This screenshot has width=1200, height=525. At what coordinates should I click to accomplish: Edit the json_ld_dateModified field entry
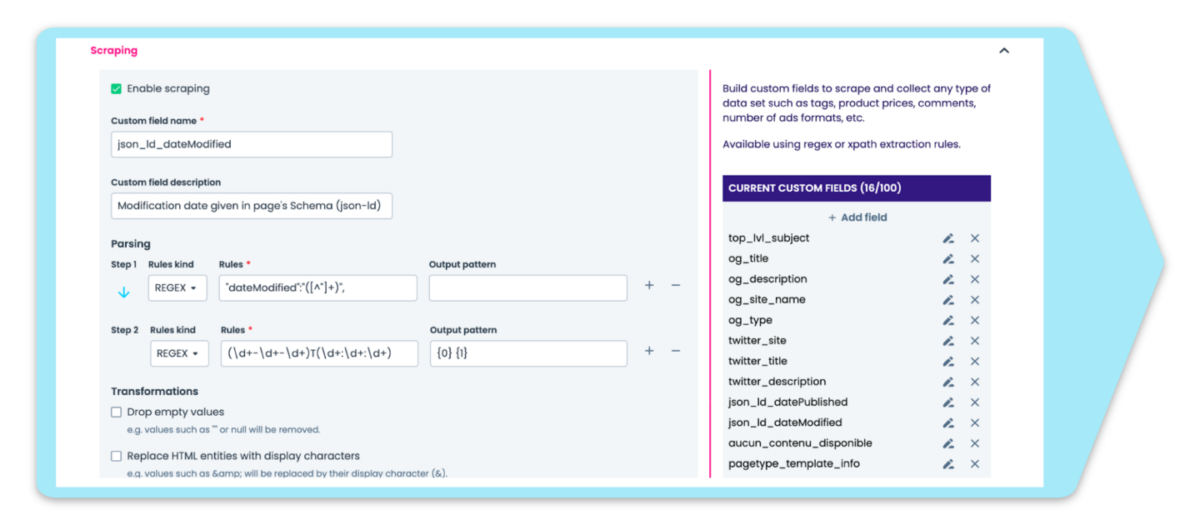948,423
